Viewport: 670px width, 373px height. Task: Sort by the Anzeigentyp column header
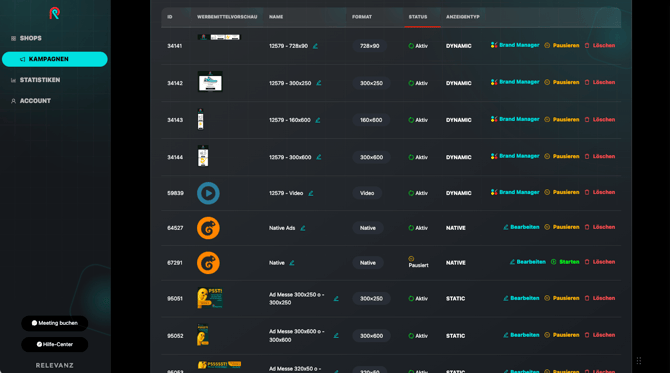(463, 17)
